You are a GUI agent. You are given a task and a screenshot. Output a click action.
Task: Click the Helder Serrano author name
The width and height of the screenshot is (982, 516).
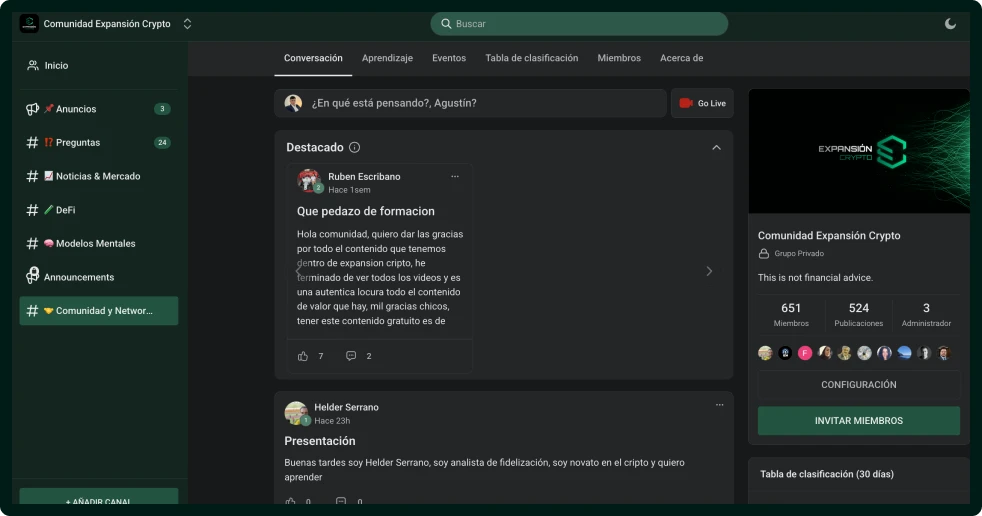[x=346, y=407]
